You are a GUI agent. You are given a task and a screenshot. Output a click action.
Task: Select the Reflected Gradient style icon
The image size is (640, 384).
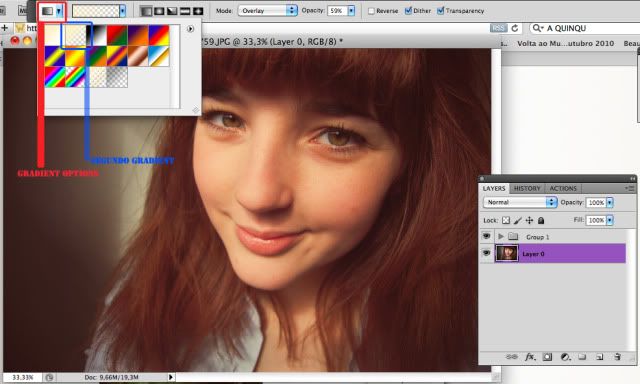[185, 11]
